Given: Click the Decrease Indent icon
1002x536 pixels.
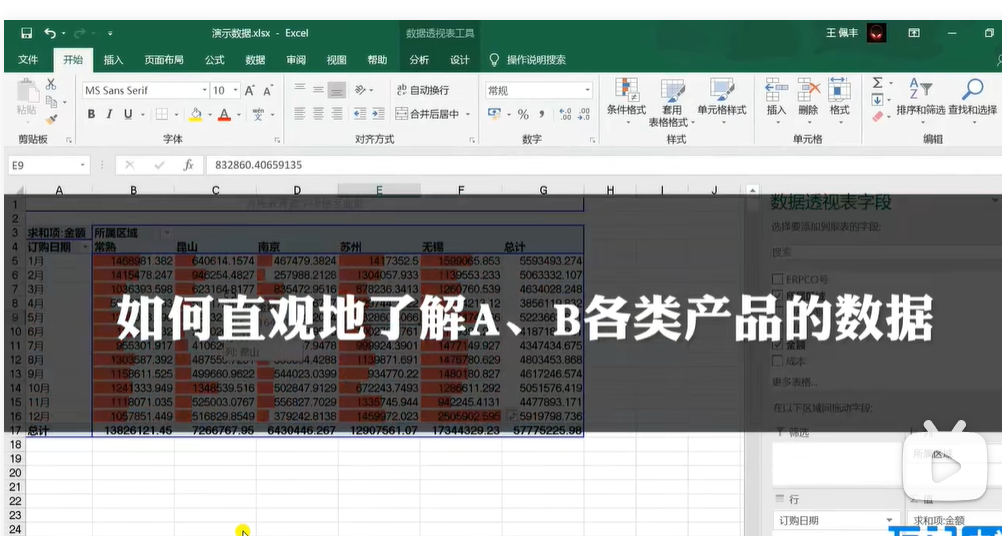Looking at the screenshot, I should pyautogui.click(x=360, y=114).
